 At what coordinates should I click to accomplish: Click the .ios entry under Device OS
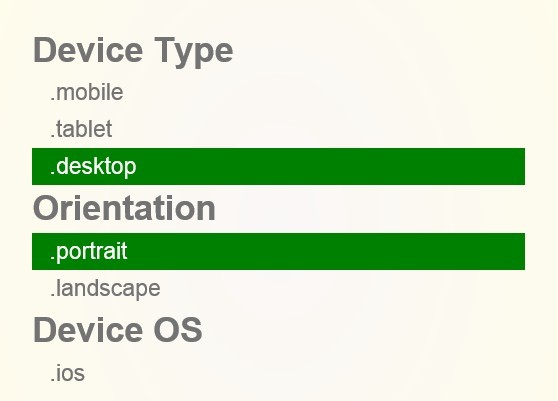278,373
